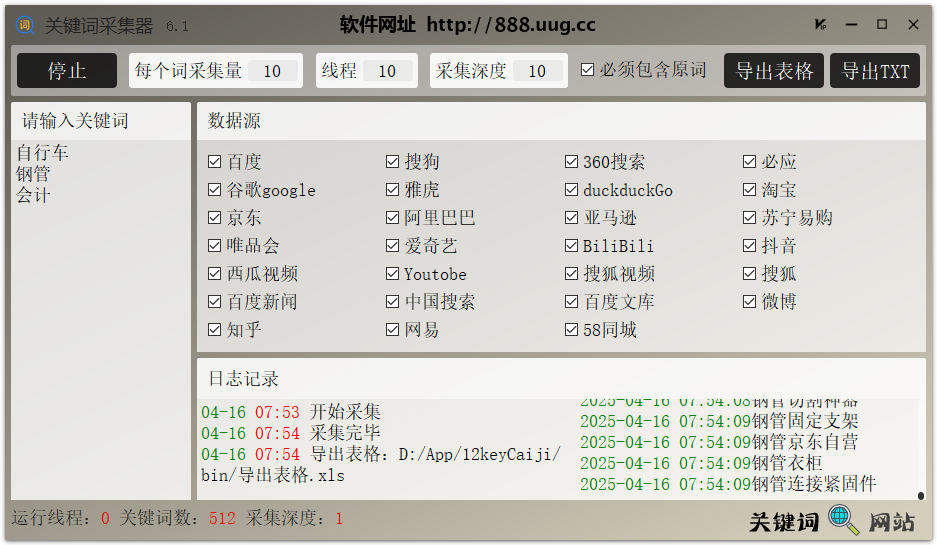Disable the 百度文库 source

[x=571, y=301]
